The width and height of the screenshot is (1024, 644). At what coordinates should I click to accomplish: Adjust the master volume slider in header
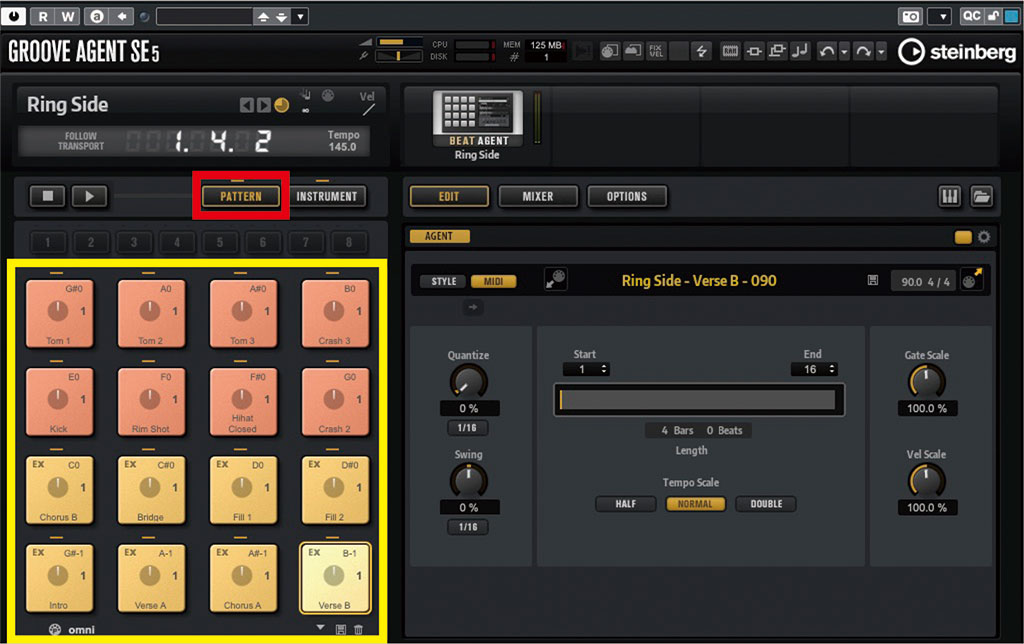(x=399, y=42)
